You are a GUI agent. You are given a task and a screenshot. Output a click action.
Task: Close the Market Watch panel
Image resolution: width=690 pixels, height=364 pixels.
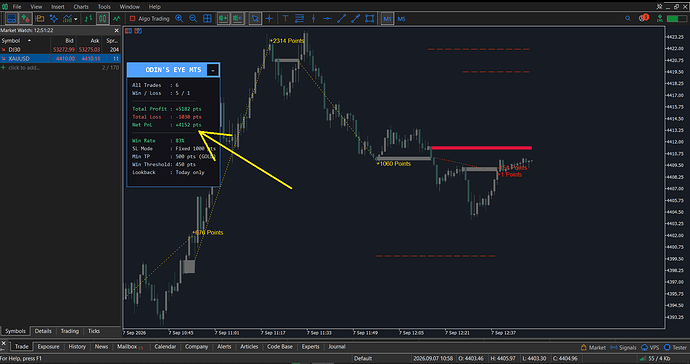pos(117,30)
